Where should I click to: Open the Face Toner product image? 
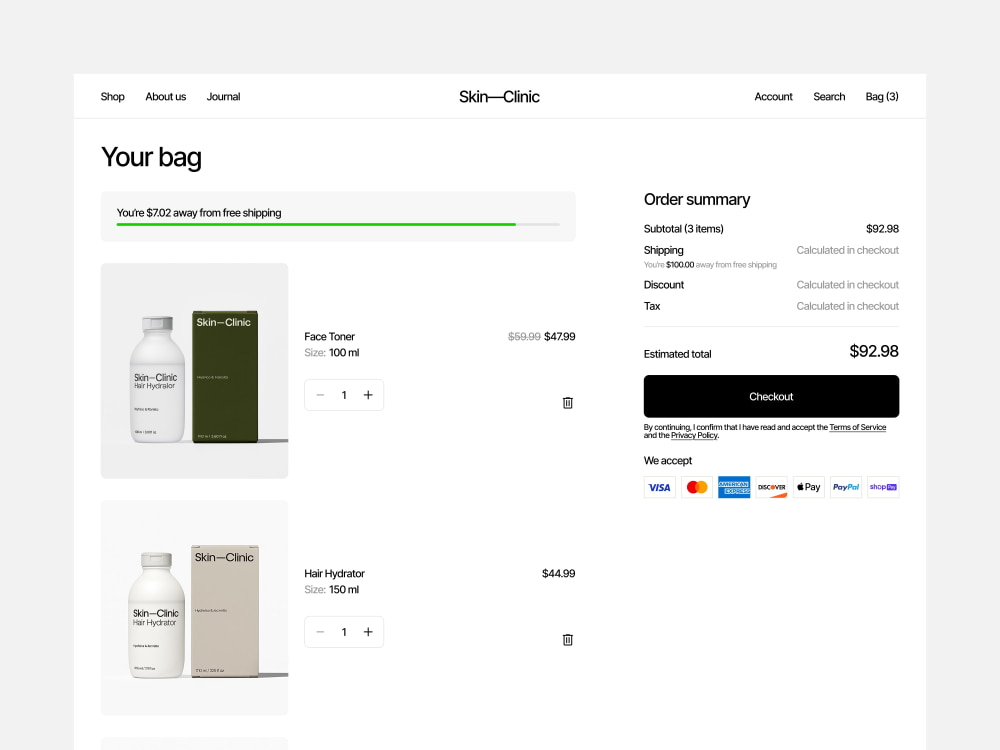point(195,371)
